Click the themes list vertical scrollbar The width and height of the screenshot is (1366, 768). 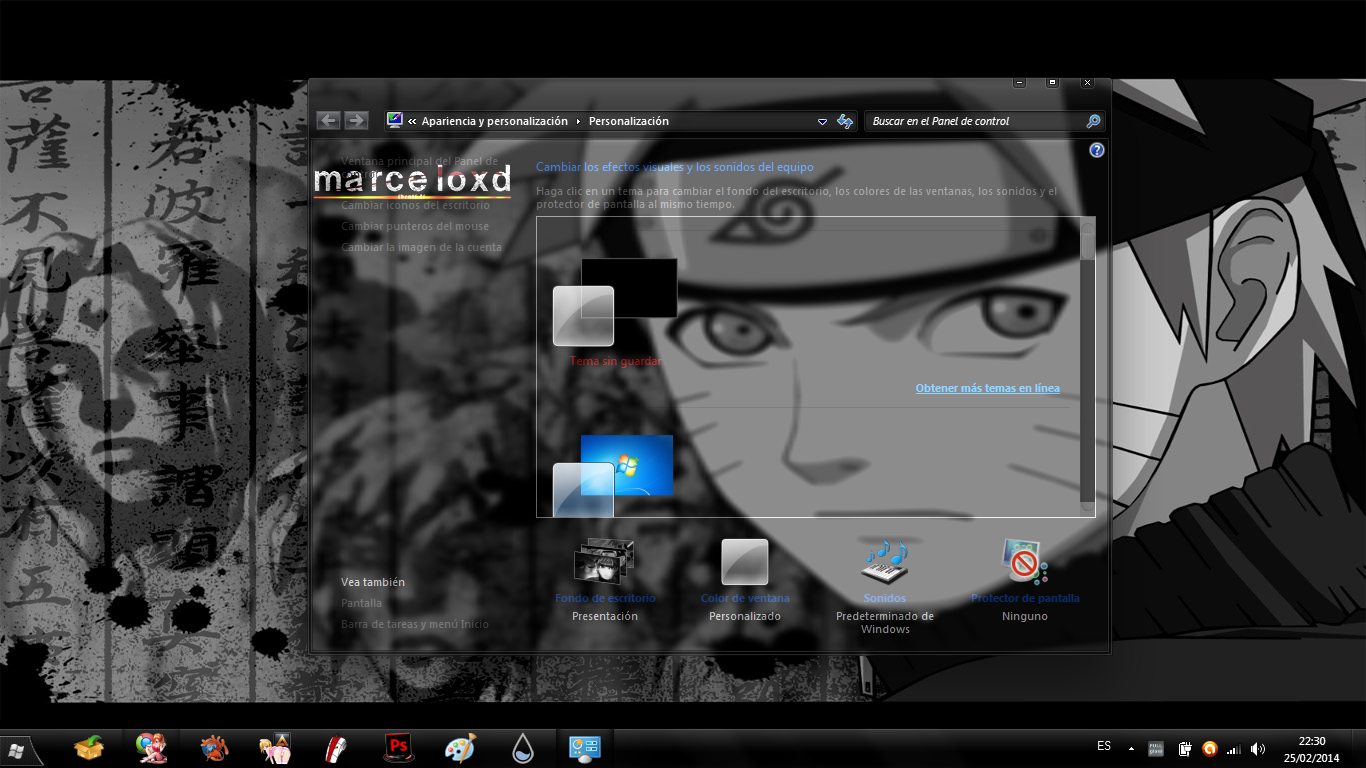(x=1087, y=367)
